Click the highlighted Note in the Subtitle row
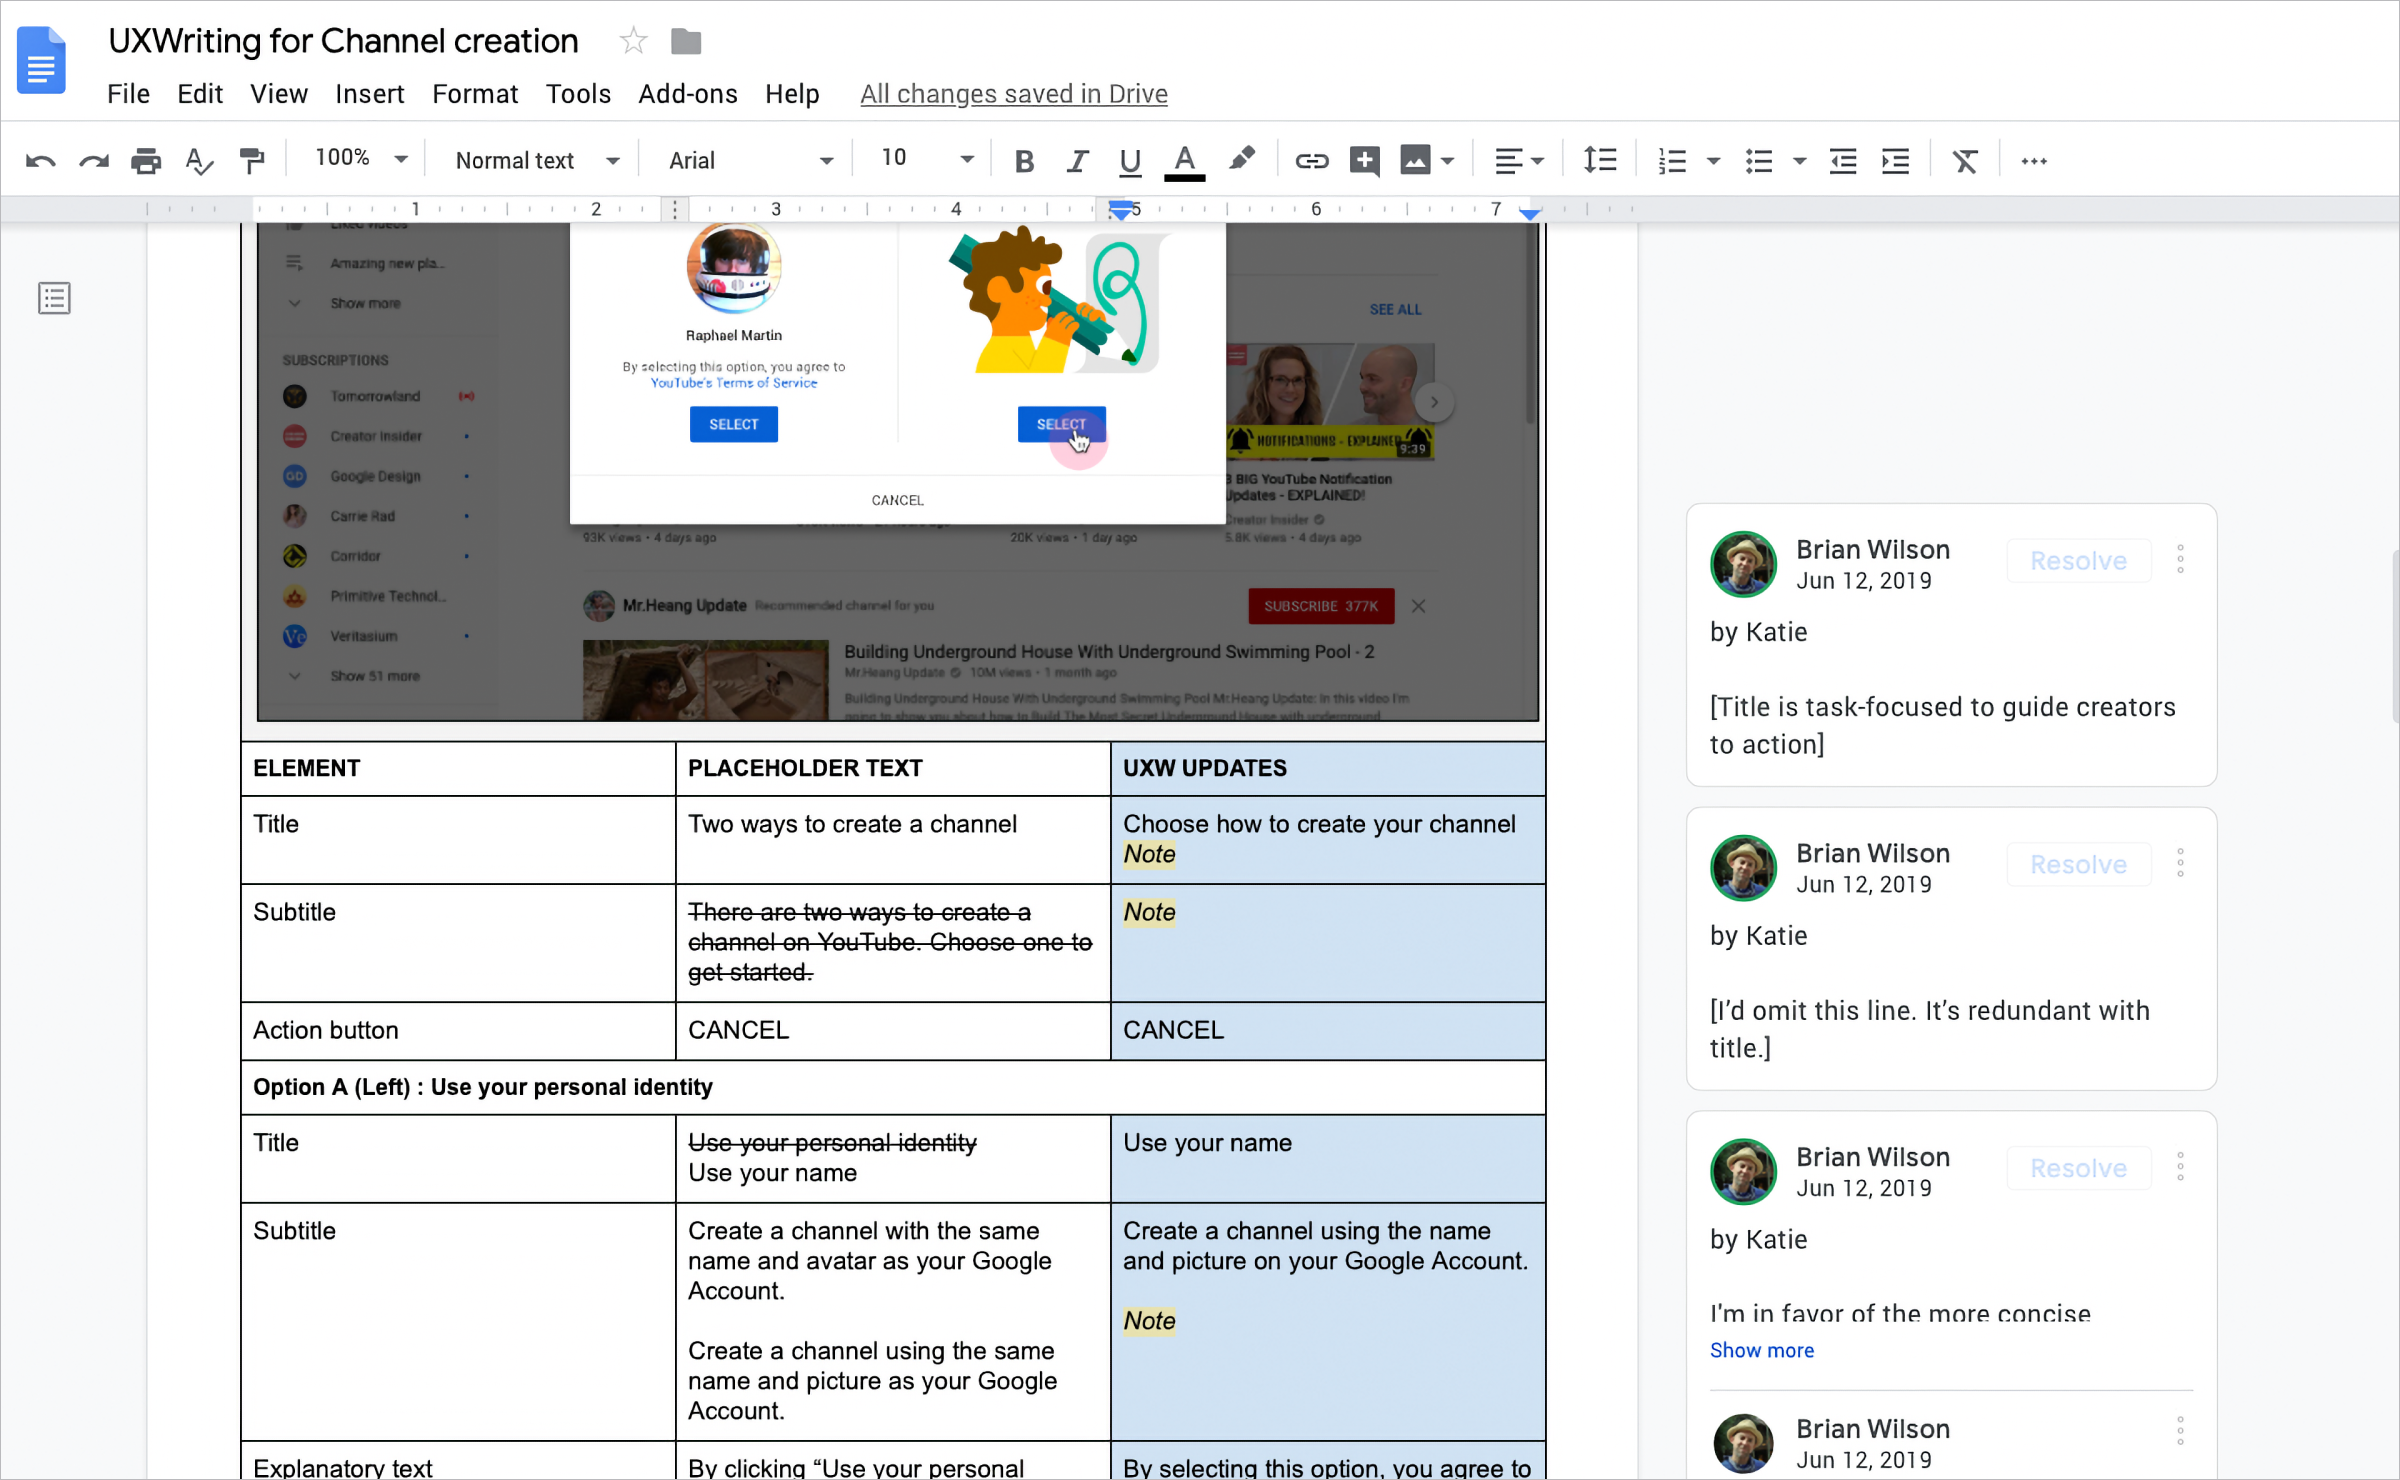Image resolution: width=2400 pixels, height=1480 pixels. 1149,912
